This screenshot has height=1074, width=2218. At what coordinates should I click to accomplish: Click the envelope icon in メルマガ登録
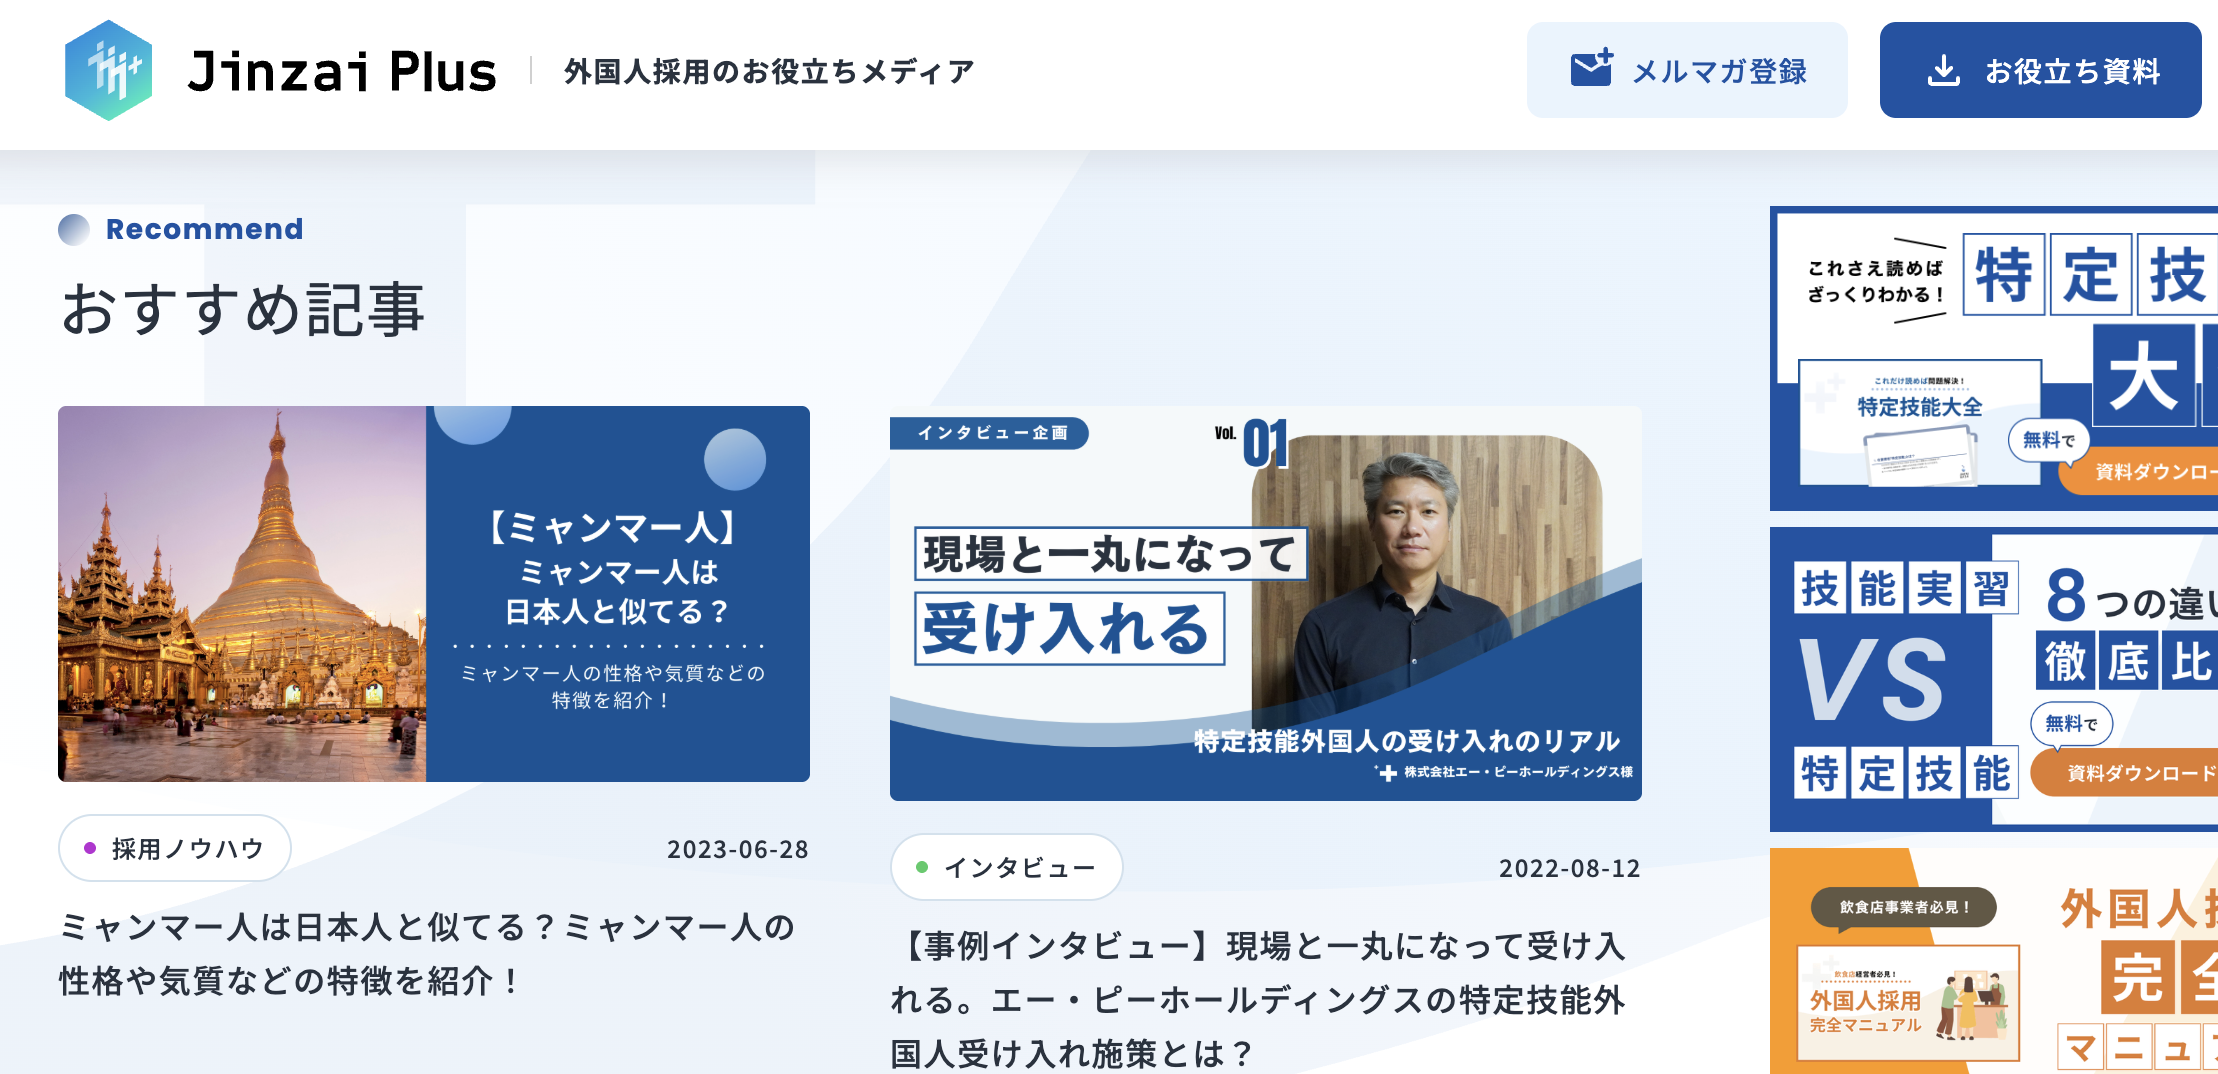pos(1591,69)
